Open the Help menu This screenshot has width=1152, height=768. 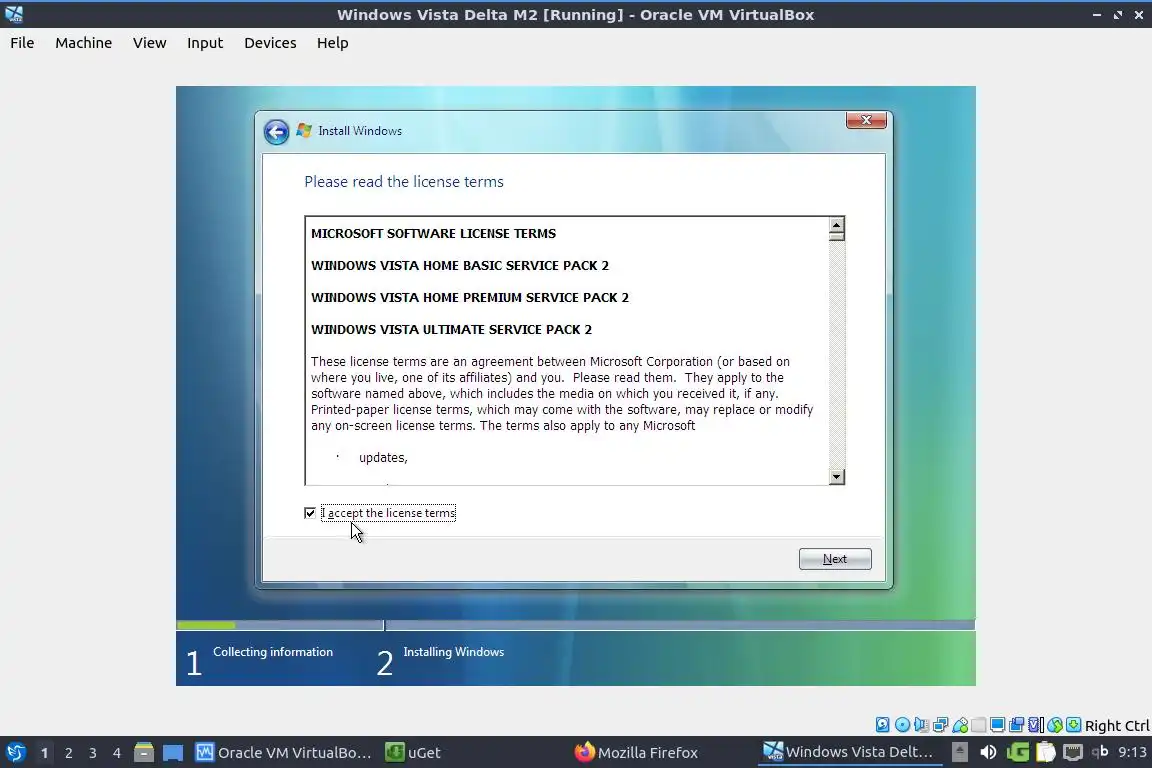click(333, 43)
